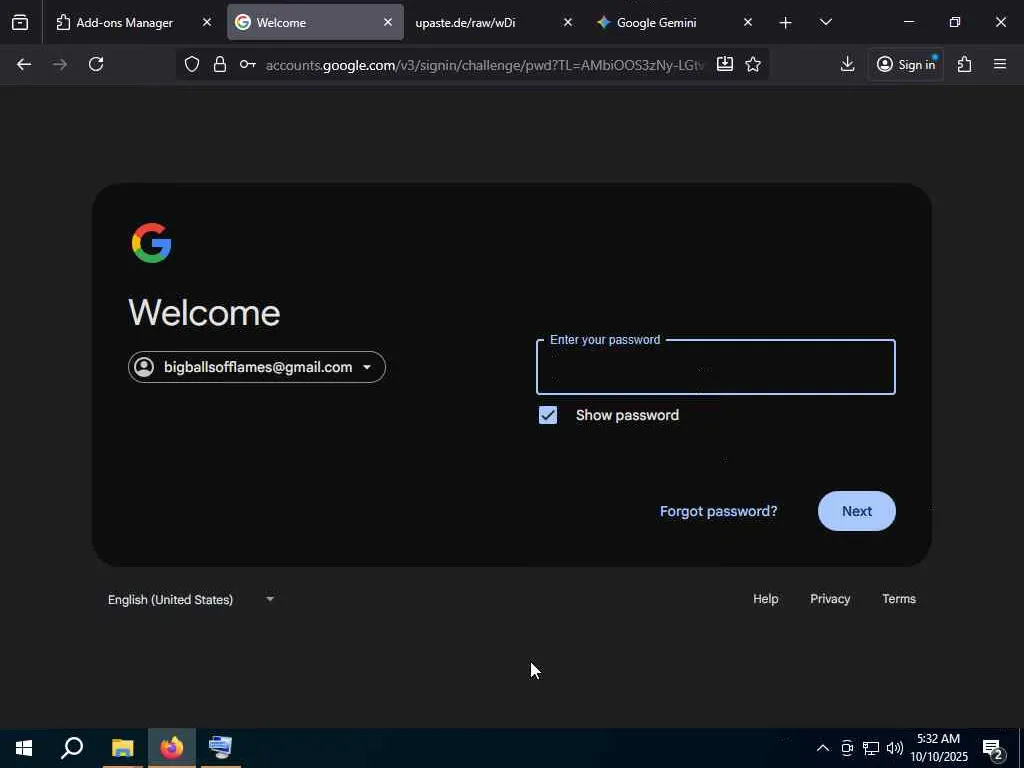Open a new tab
Screen dimensions: 1024x768
tap(786, 23)
